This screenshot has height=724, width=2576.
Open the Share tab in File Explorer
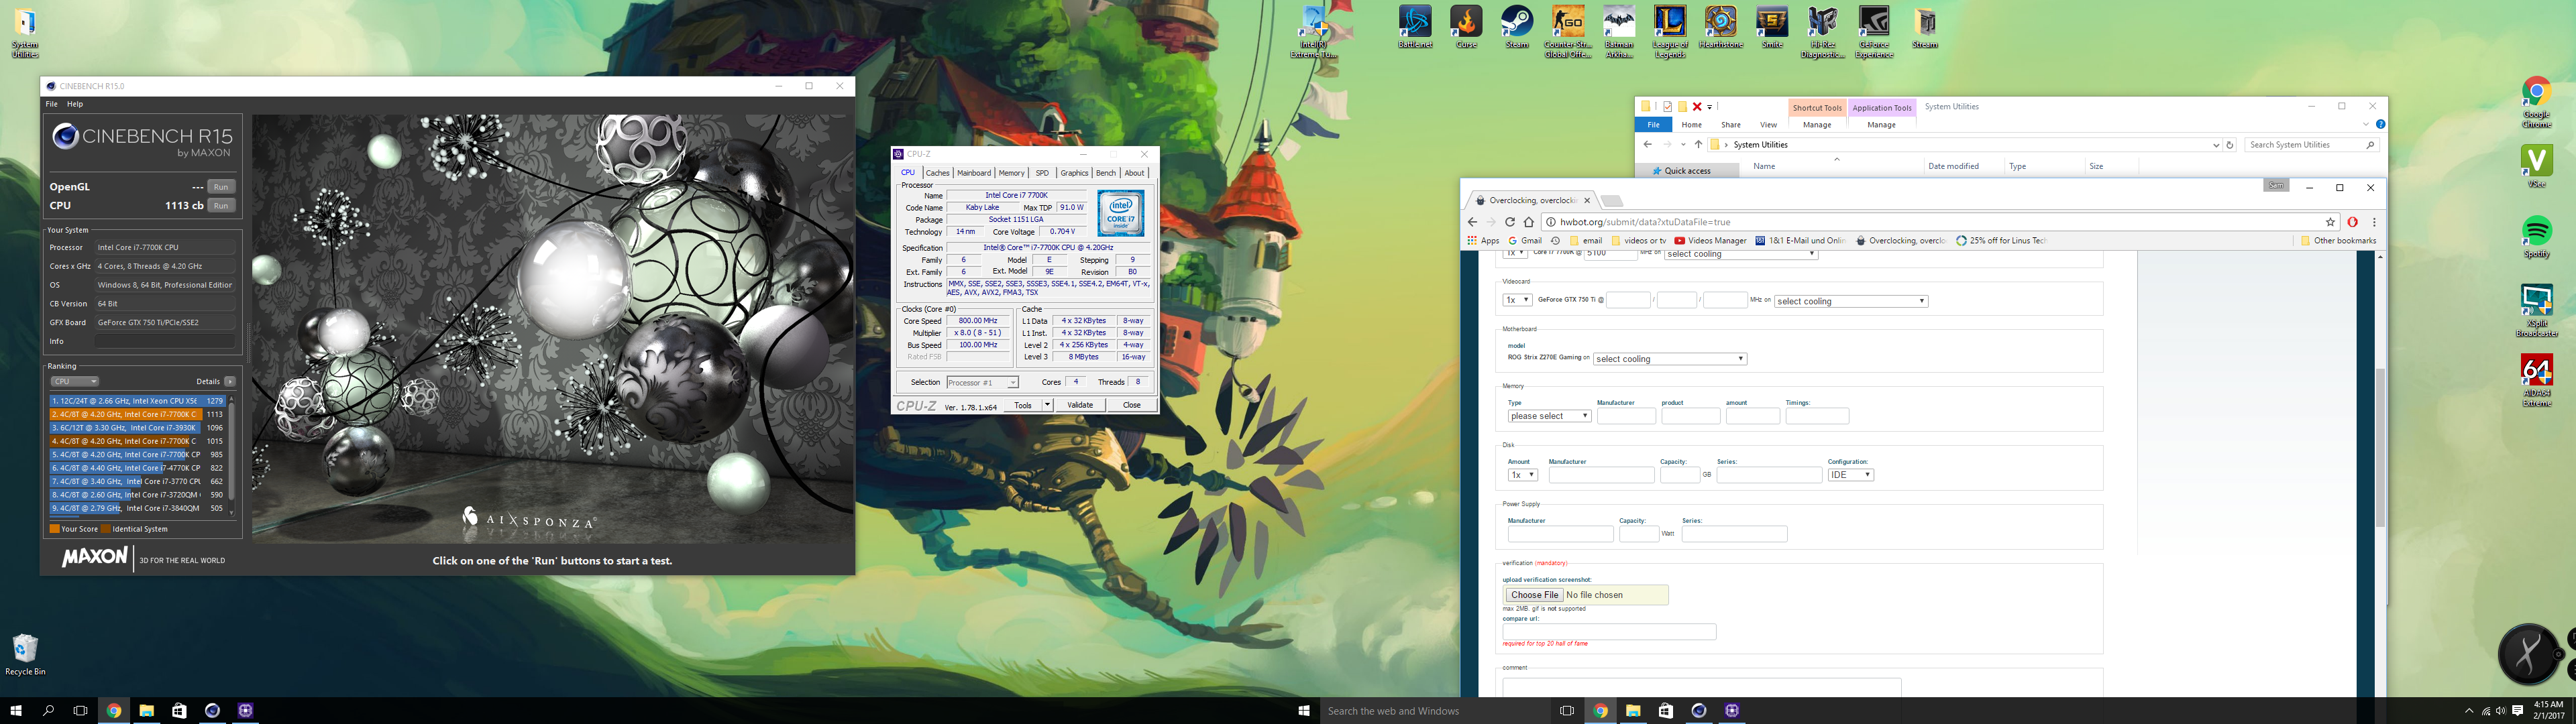[x=1730, y=125]
